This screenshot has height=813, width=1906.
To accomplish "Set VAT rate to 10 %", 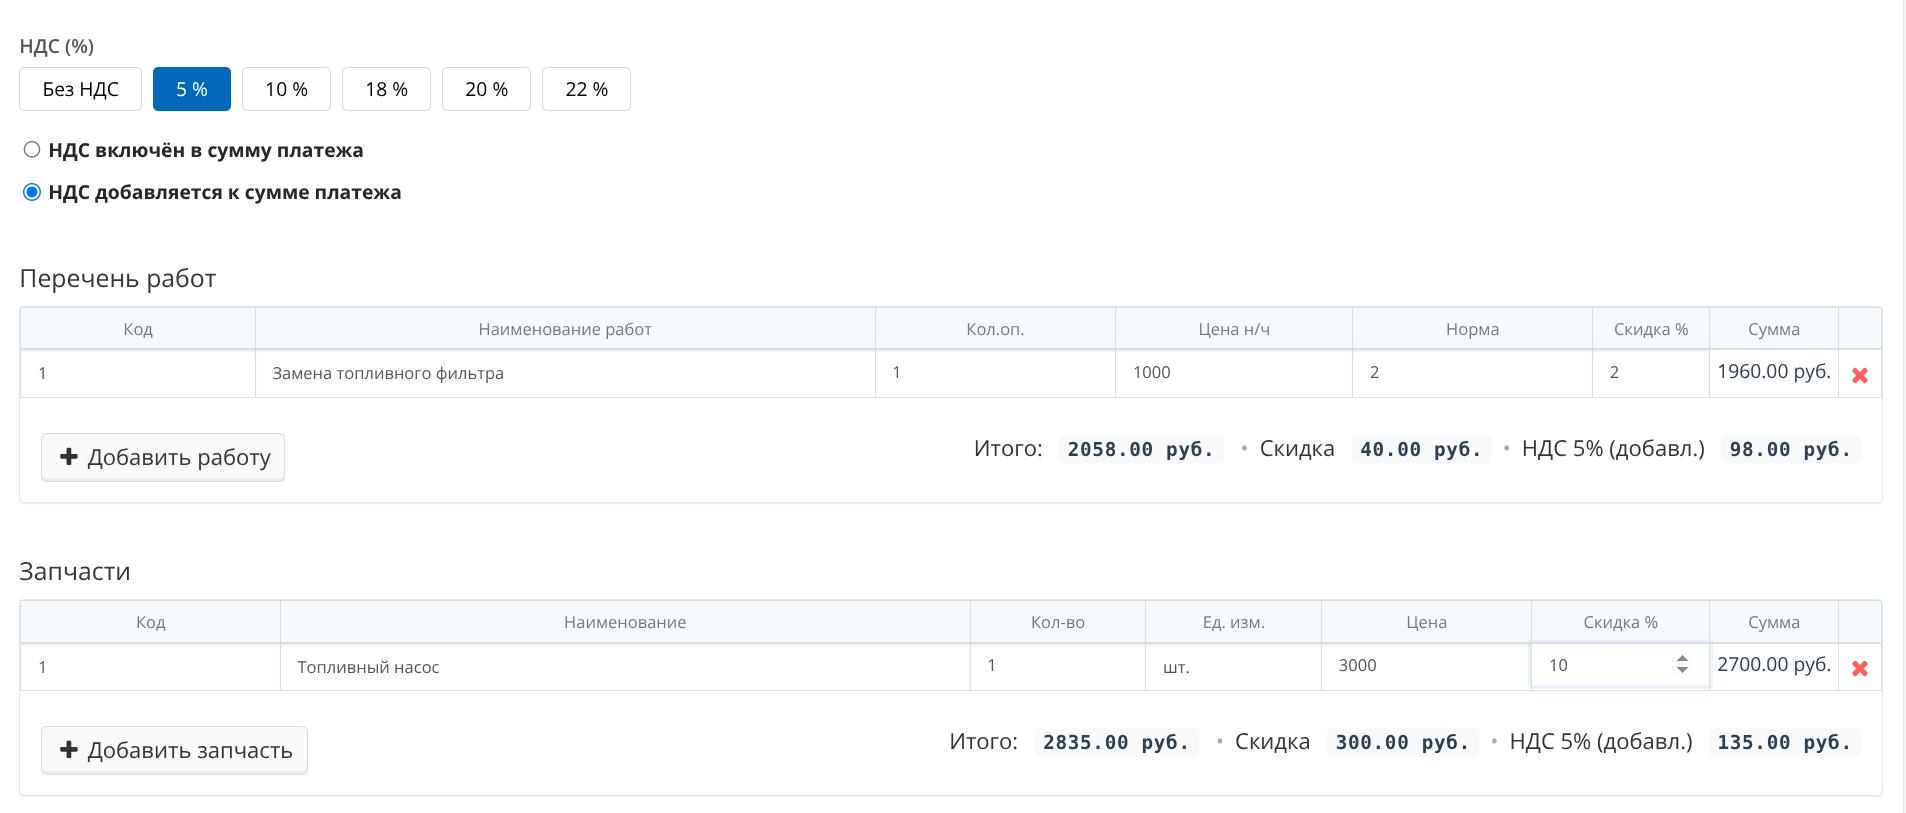I will click(286, 89).
